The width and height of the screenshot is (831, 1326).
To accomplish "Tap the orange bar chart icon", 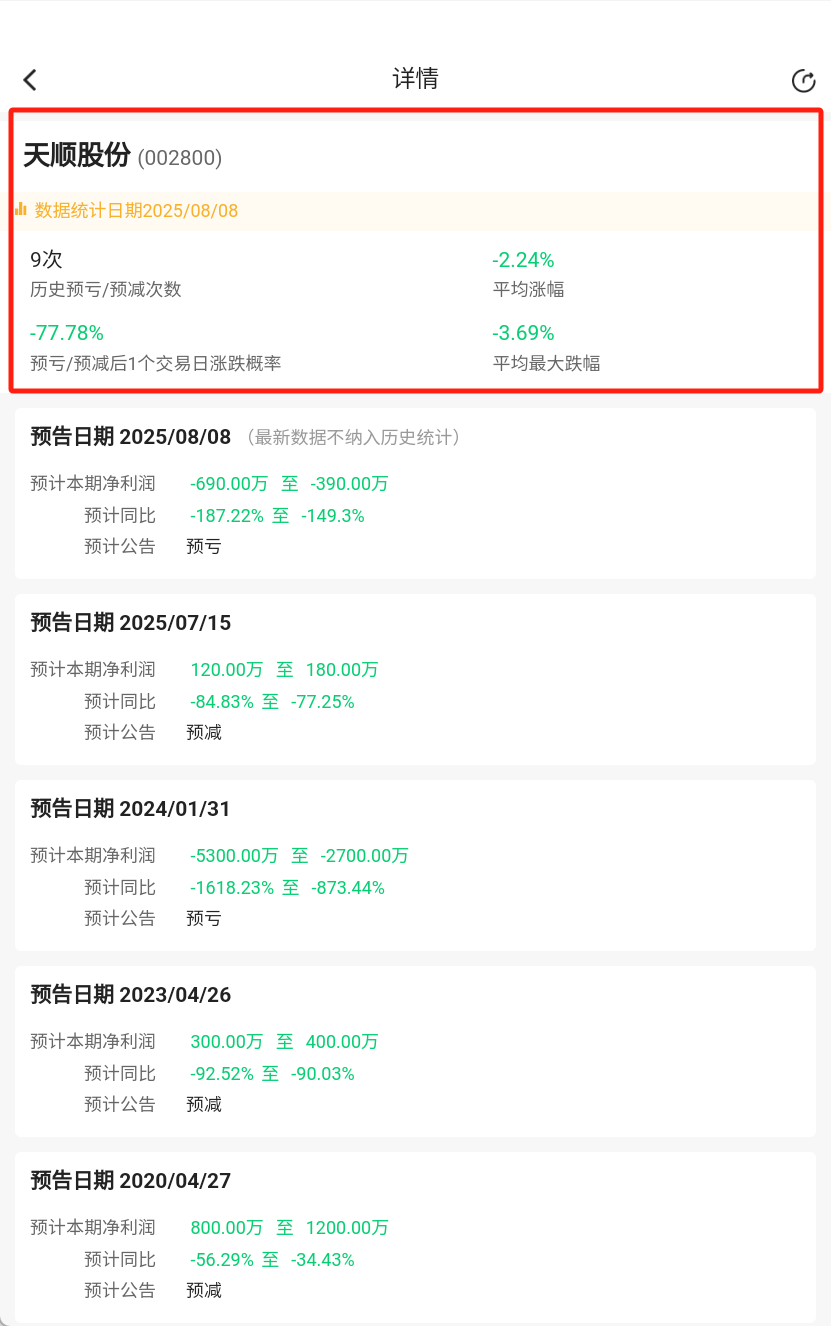I will coord(20,209).
